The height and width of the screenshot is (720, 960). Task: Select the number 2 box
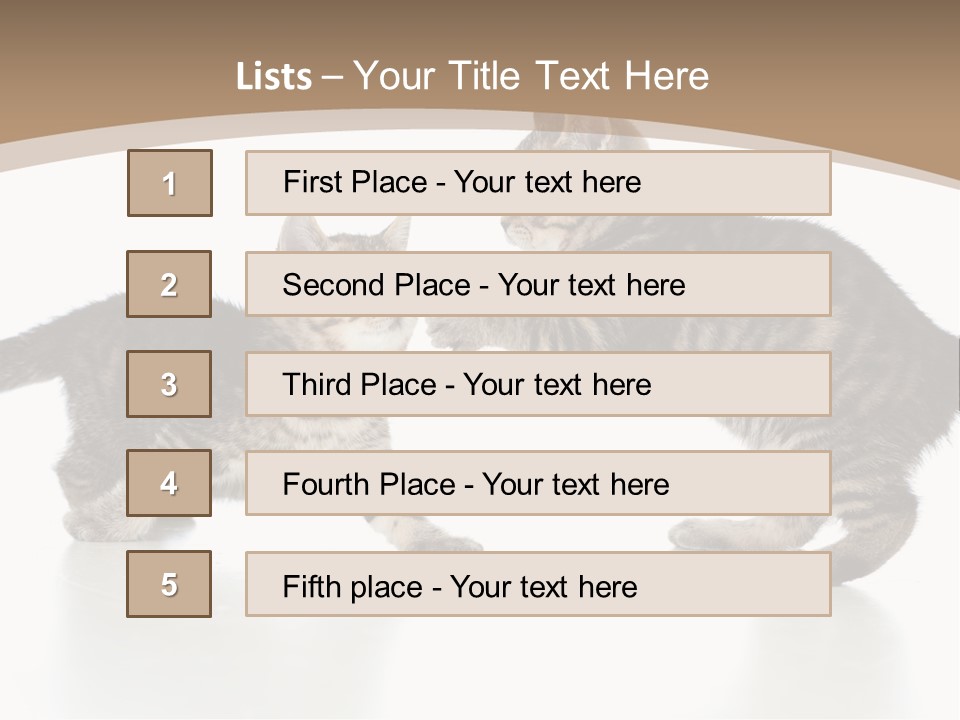pyautogui.click(x=169, y=284)
